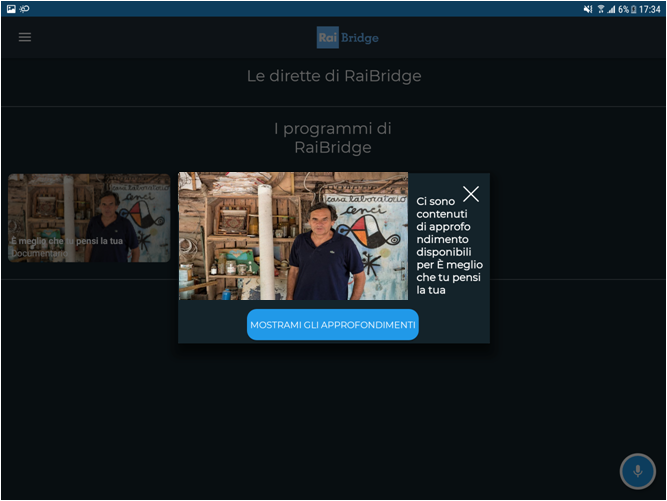Image resolution: width=667 pixels, height=501 pixels.
Task: Activate the microphone voice button
Action: tap(637, 471)
